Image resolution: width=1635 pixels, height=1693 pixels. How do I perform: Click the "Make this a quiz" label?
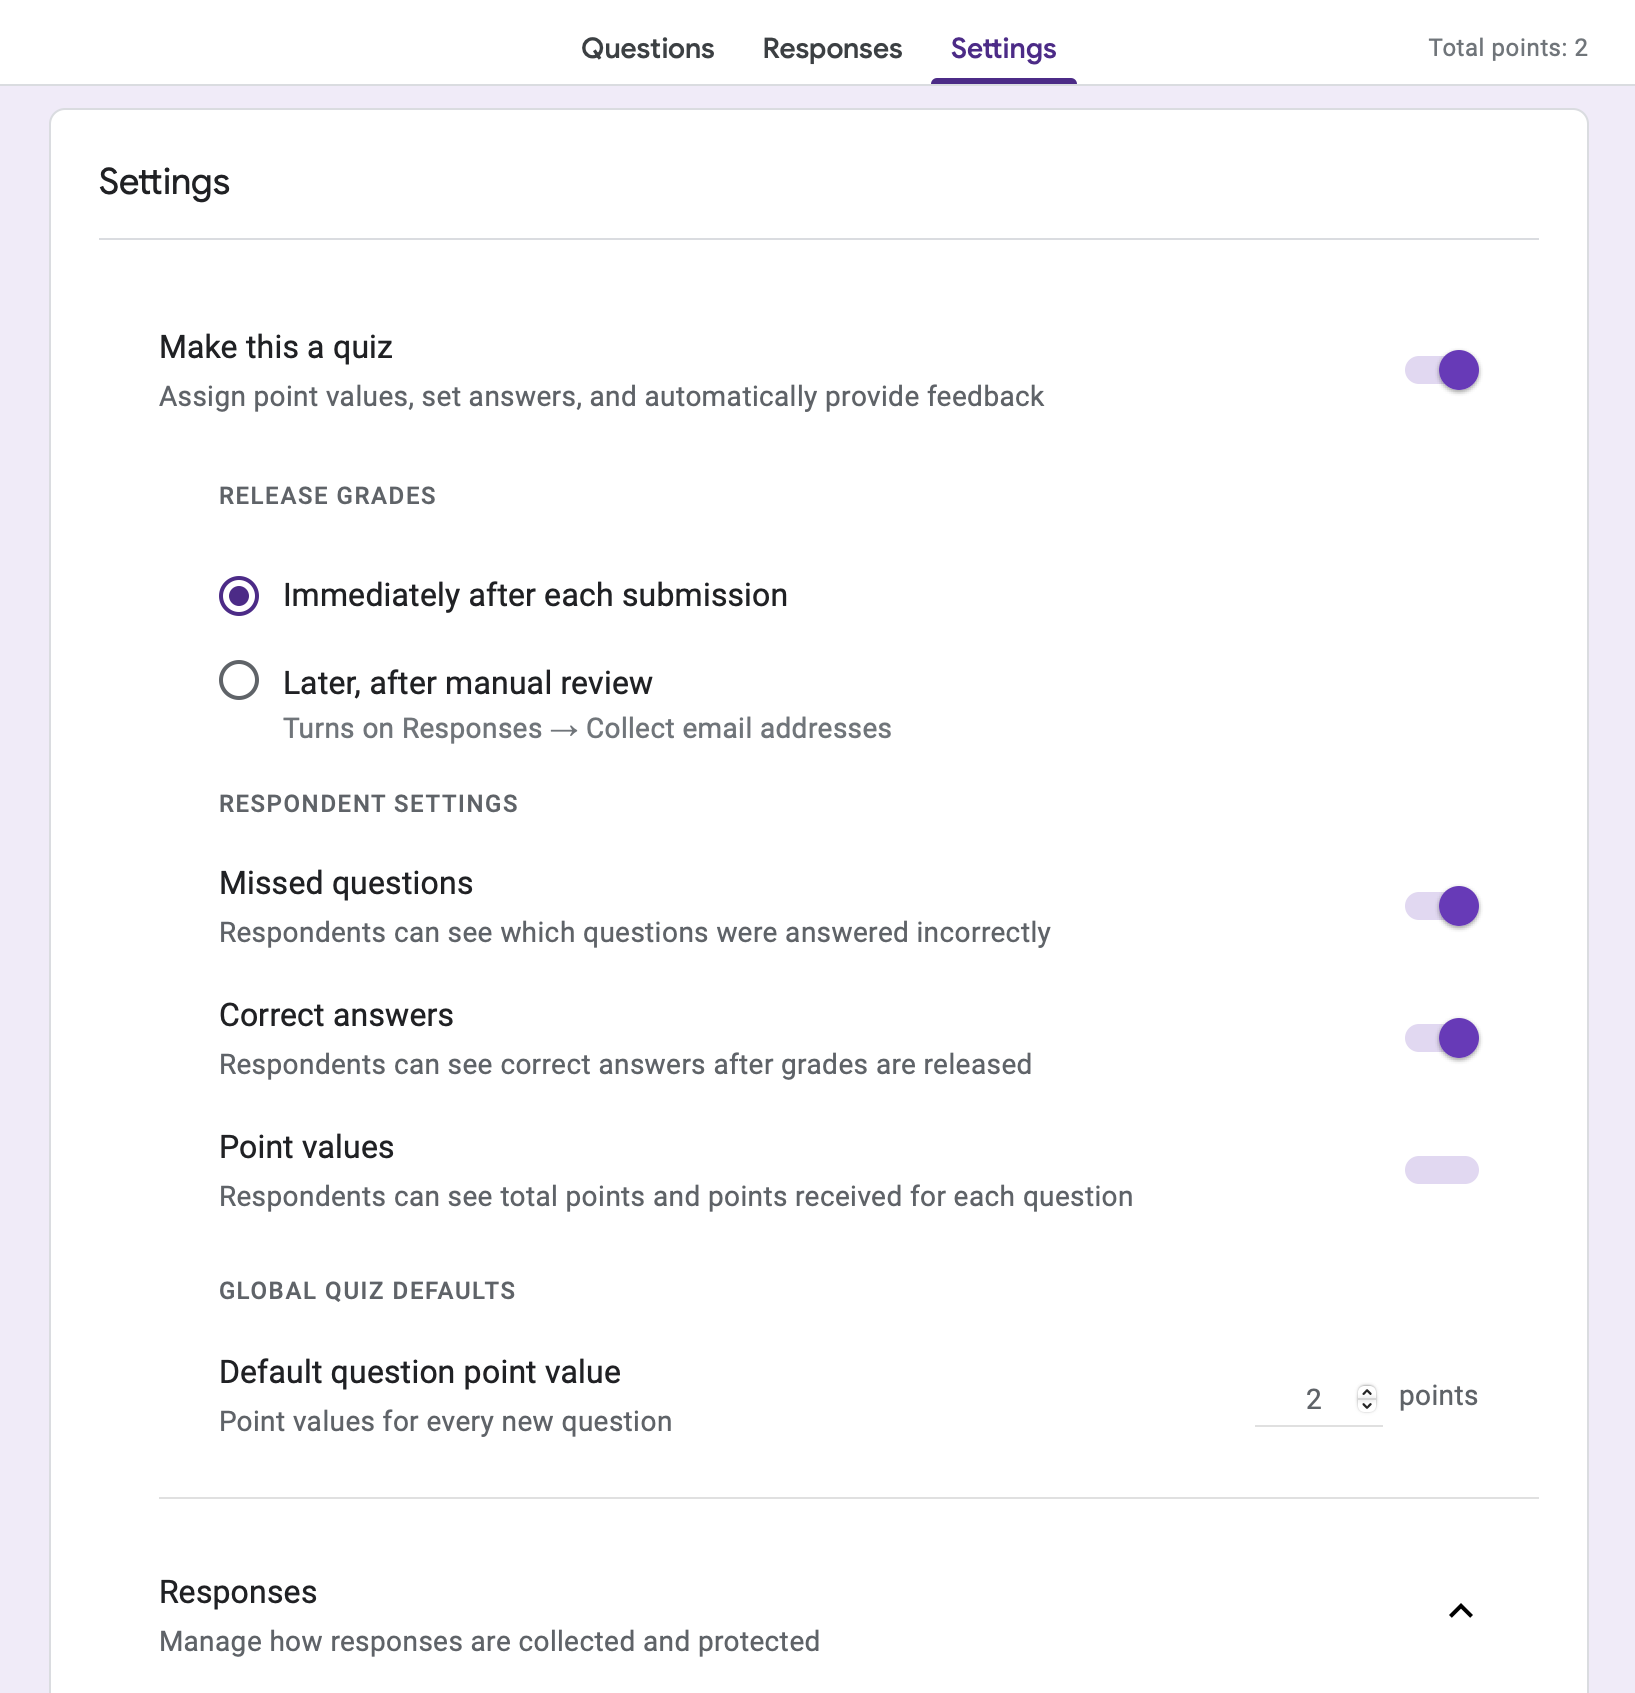tap(274, 347)
